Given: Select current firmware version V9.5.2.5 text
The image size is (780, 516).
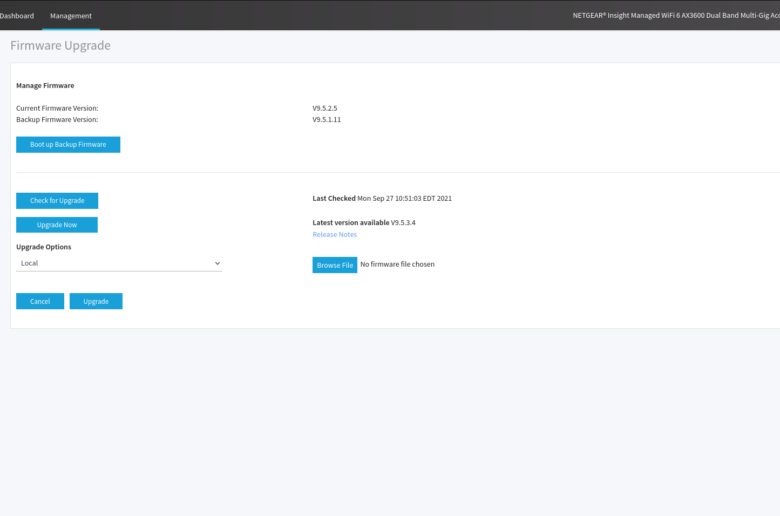Looking at the screenshot, I should [325, 108].
